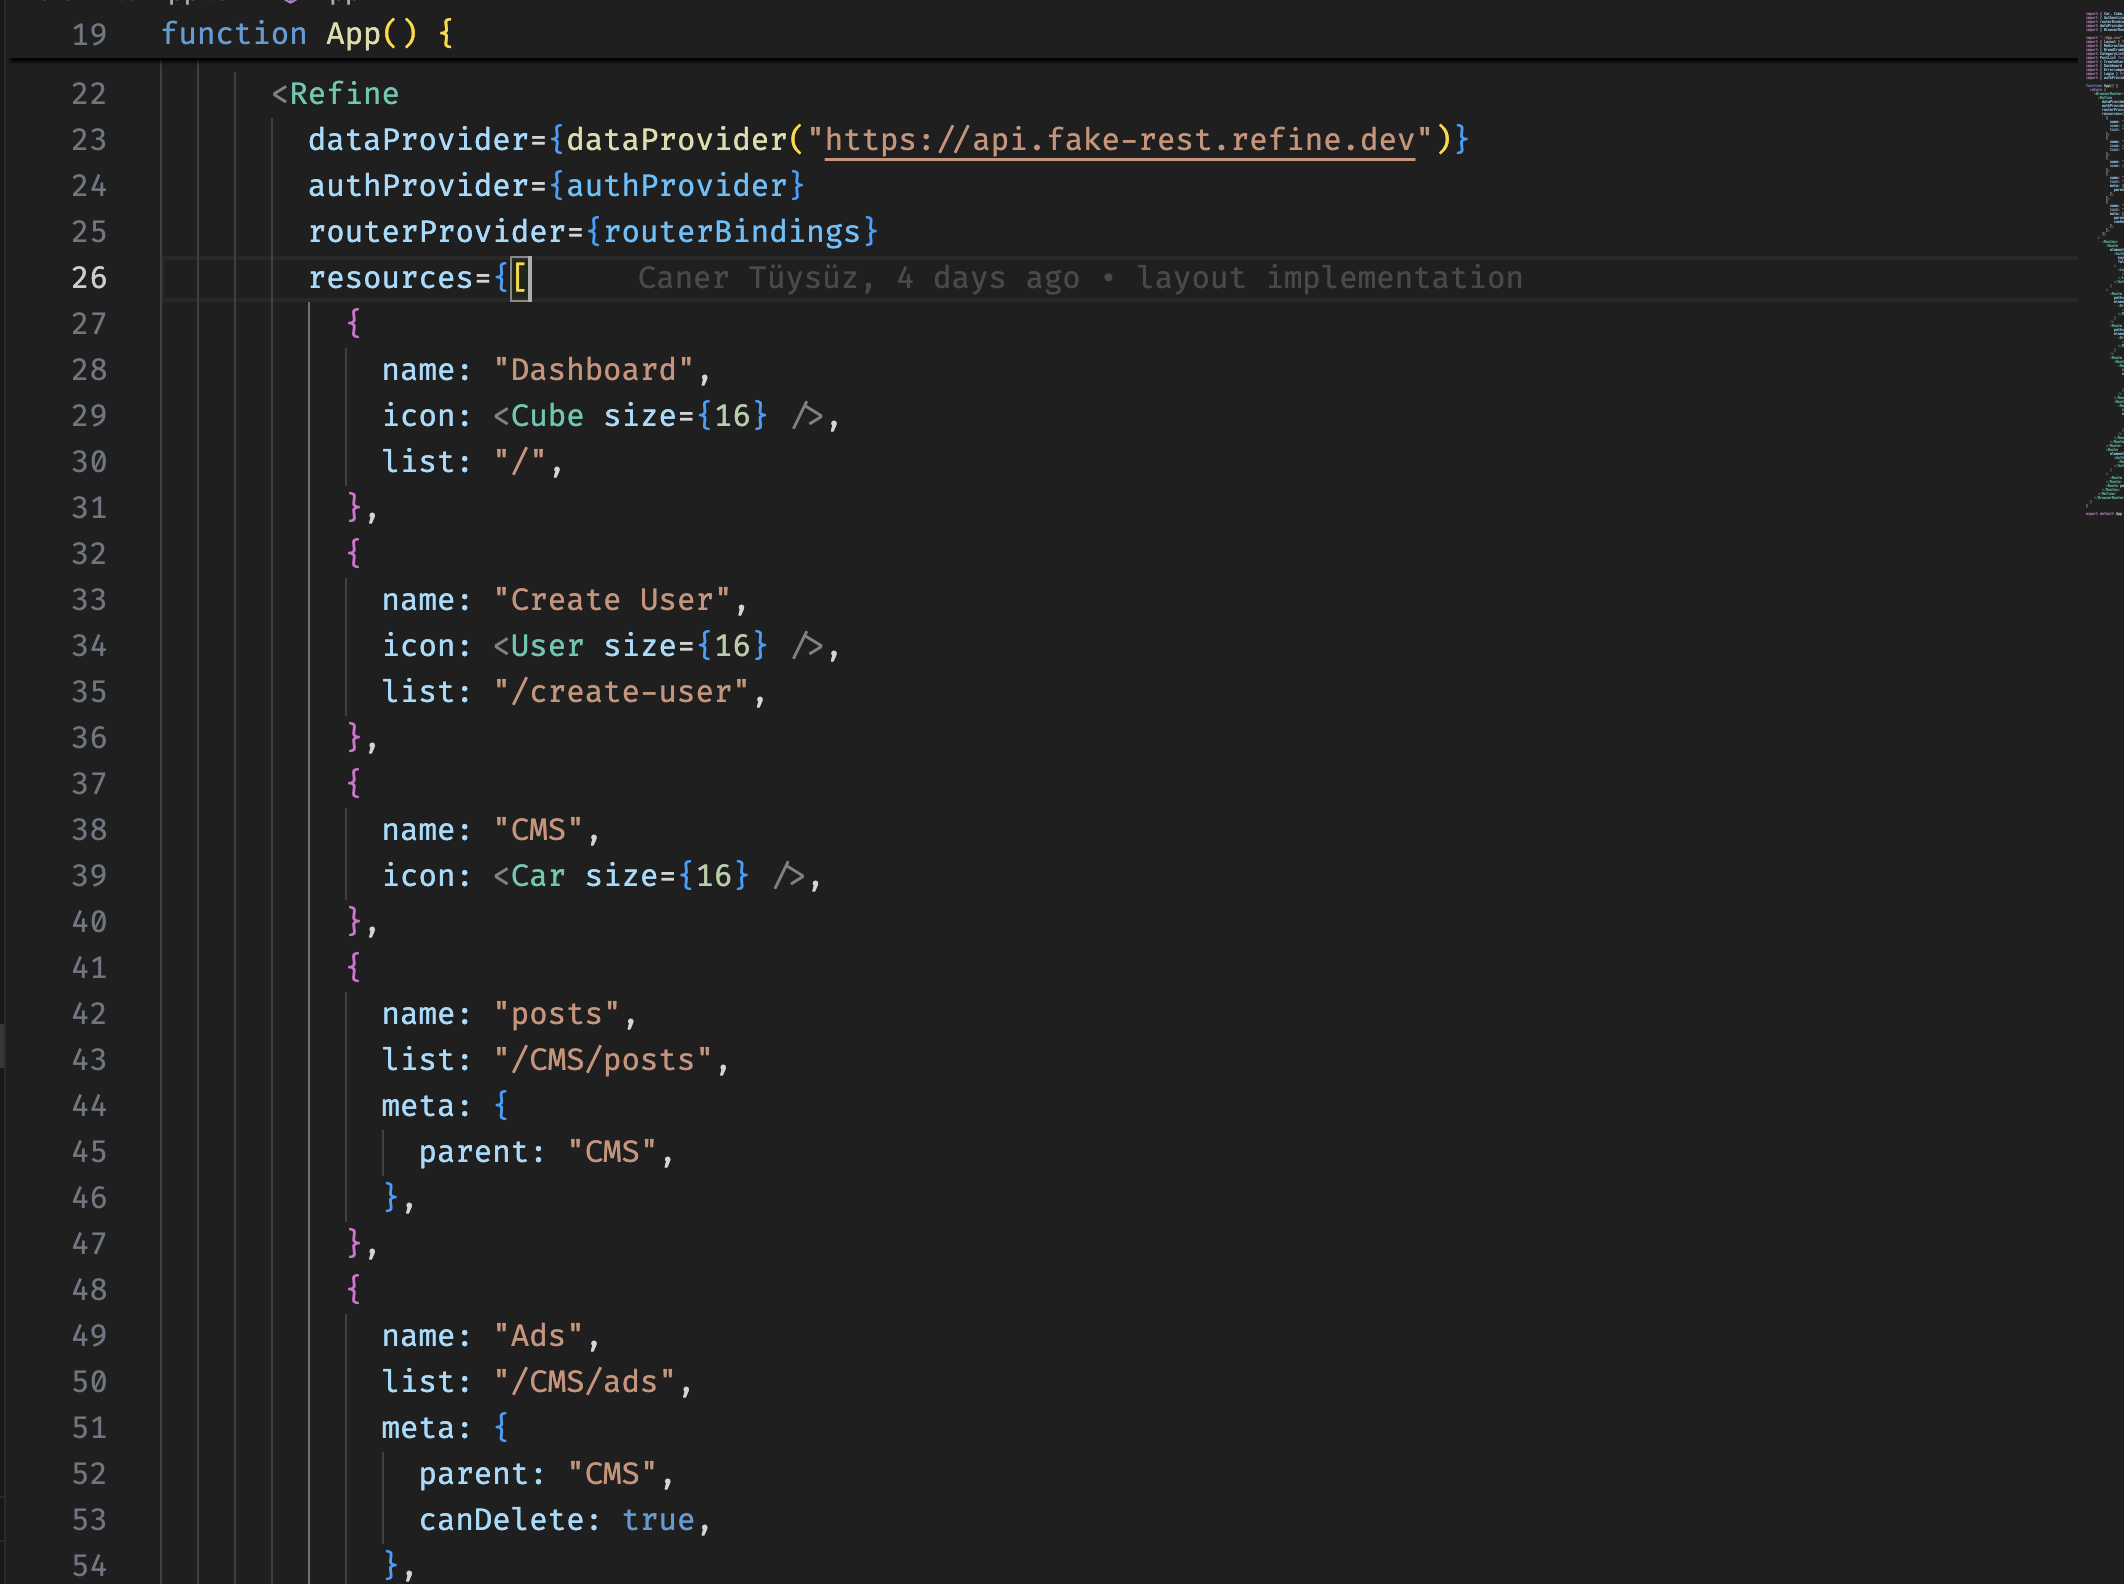
Task: Click the '<Refine' opening tag
Action: coord(335,94)
